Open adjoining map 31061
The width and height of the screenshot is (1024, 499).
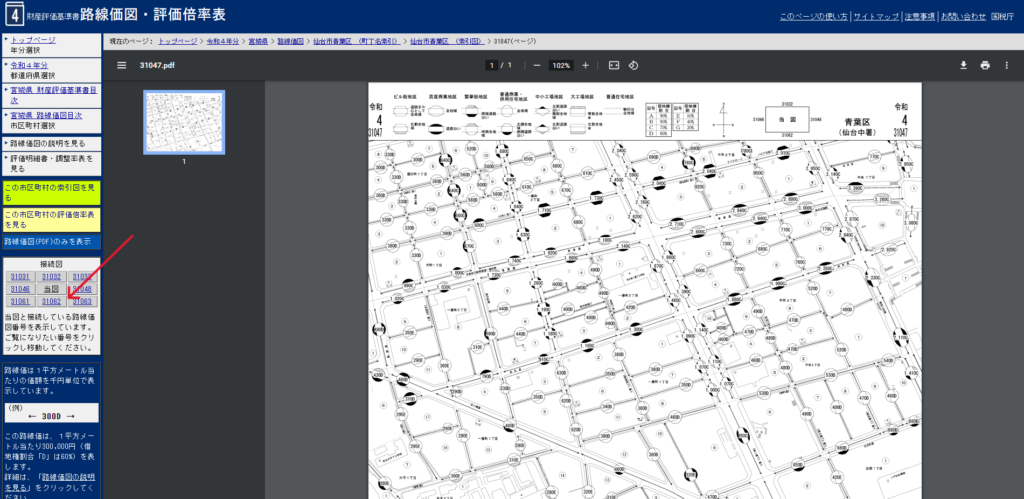tap(20, 301)
